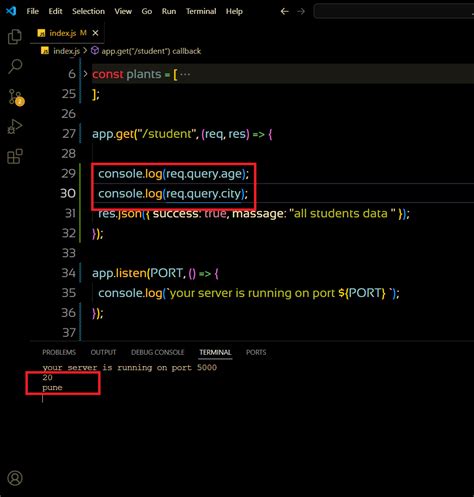The image size is (474, 497).
Task: Click the 'your server is running' template string on line 35
Action: click(x=280, y=293)
